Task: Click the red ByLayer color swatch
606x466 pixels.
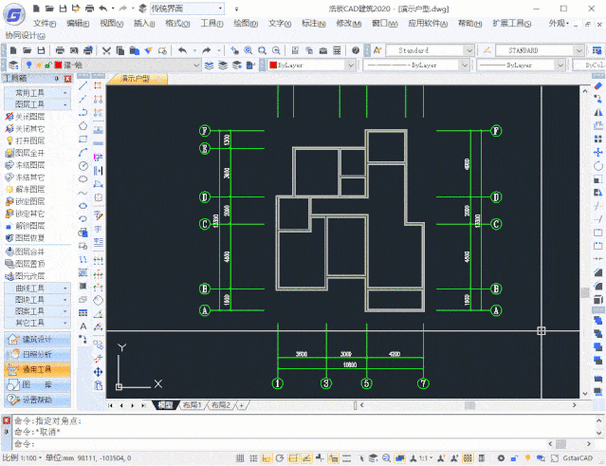Action: click(273, 65)
